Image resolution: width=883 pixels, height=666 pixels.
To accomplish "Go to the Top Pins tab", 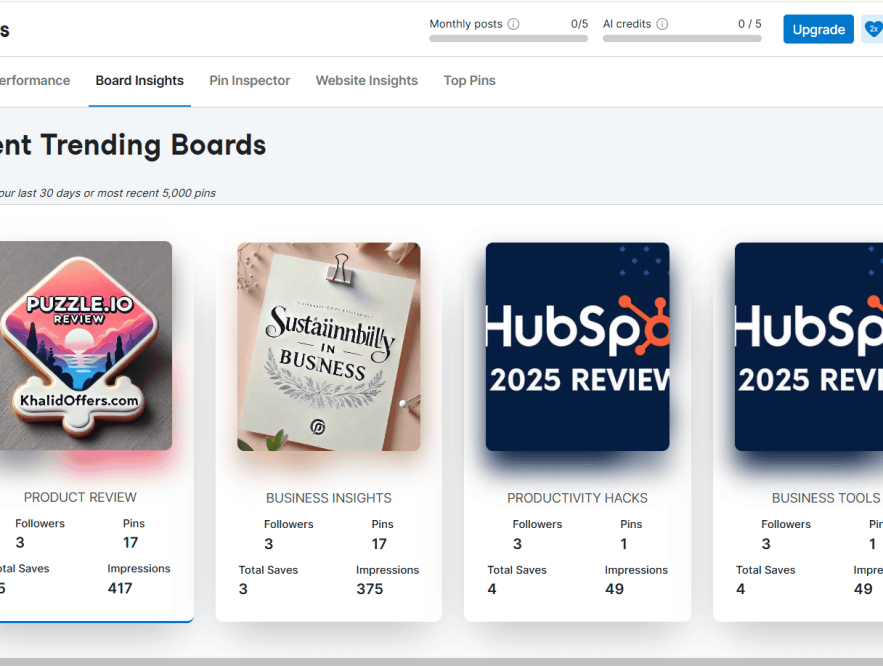I will [x=470, y=81].
